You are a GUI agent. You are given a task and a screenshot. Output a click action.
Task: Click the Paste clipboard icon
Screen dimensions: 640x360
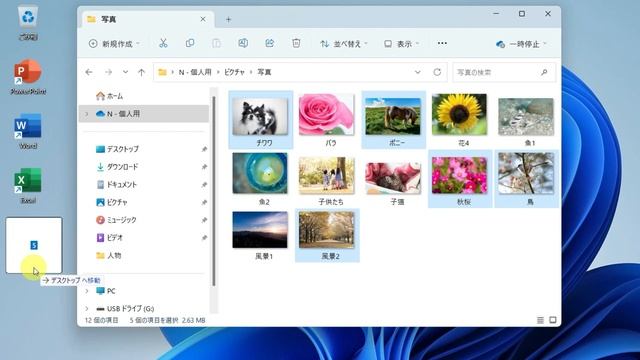pos(216,43)
